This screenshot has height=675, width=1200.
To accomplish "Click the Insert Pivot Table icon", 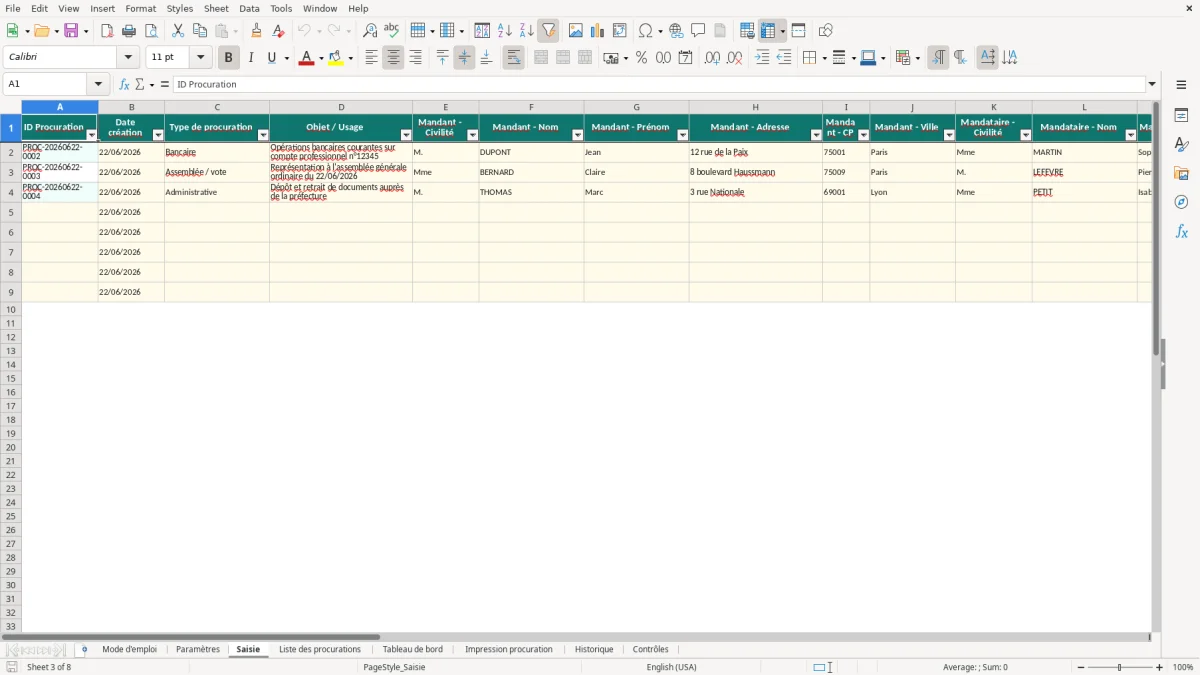I will tap(619, 31).
